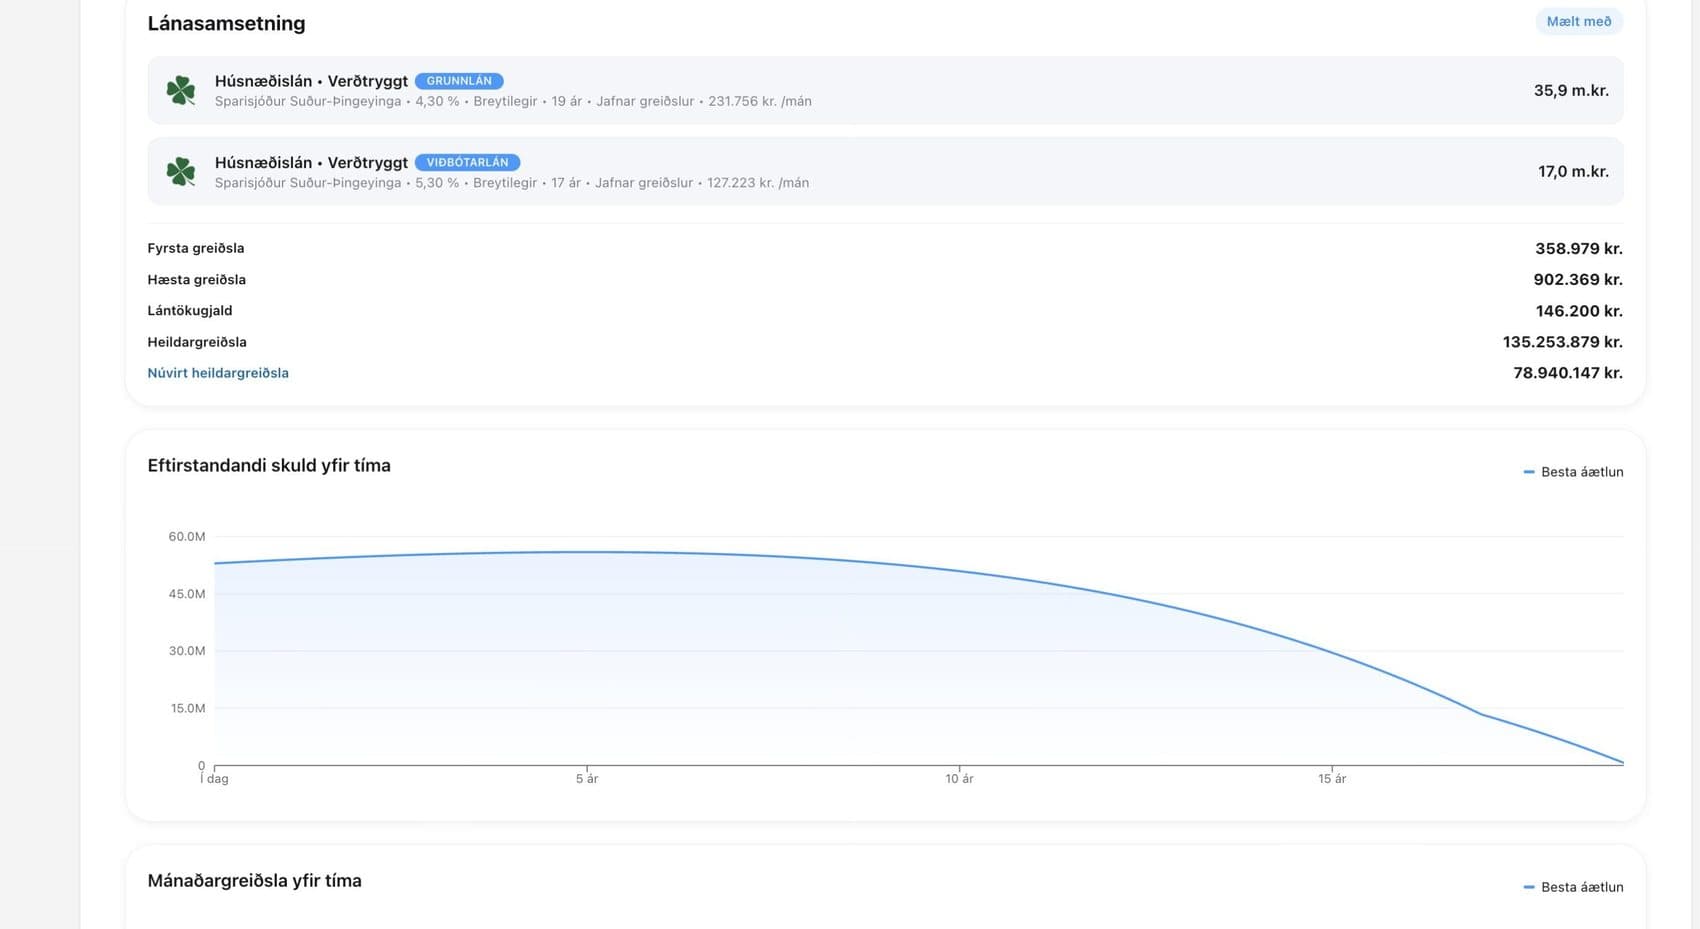Click the "Lántökugjald" label

189,311
